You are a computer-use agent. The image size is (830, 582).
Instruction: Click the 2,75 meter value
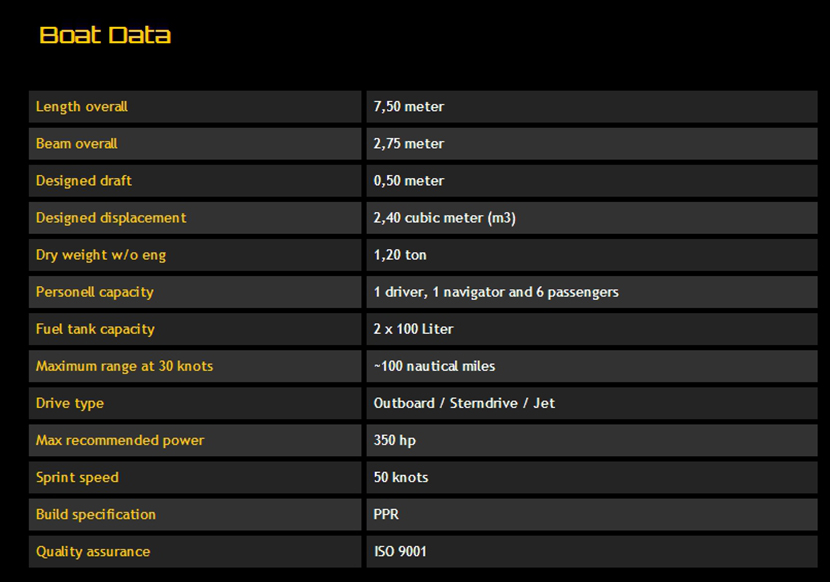point(409,144)
